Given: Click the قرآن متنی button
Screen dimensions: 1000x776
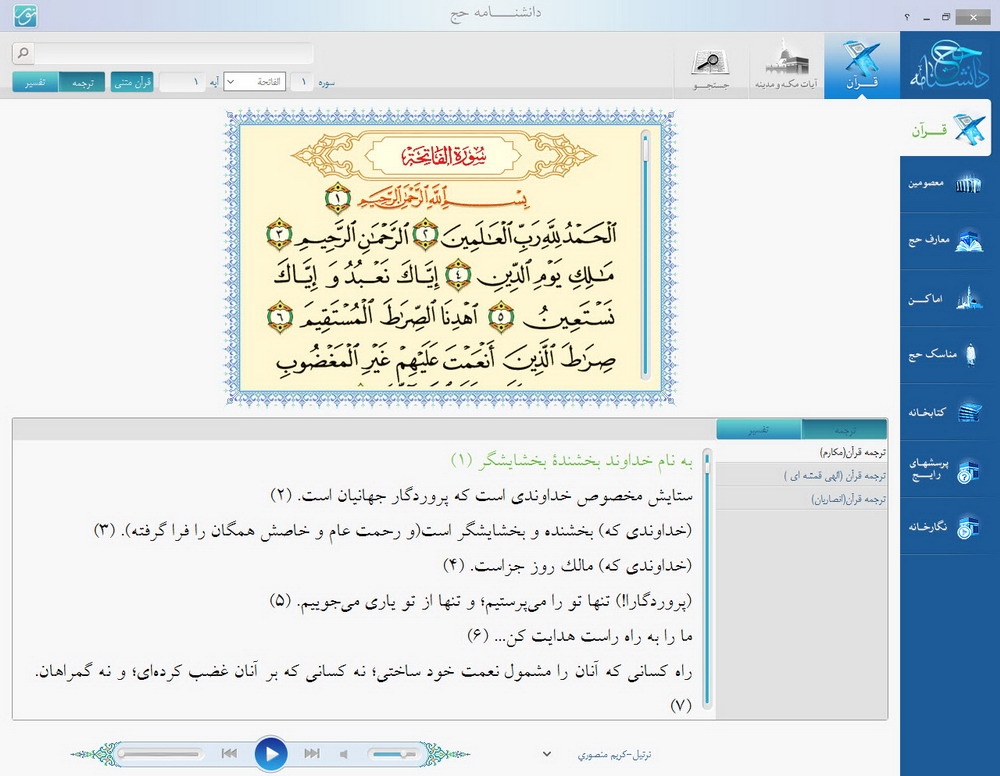Looking at the screenshot, I should pyautogui.click(x=132, y=82).
